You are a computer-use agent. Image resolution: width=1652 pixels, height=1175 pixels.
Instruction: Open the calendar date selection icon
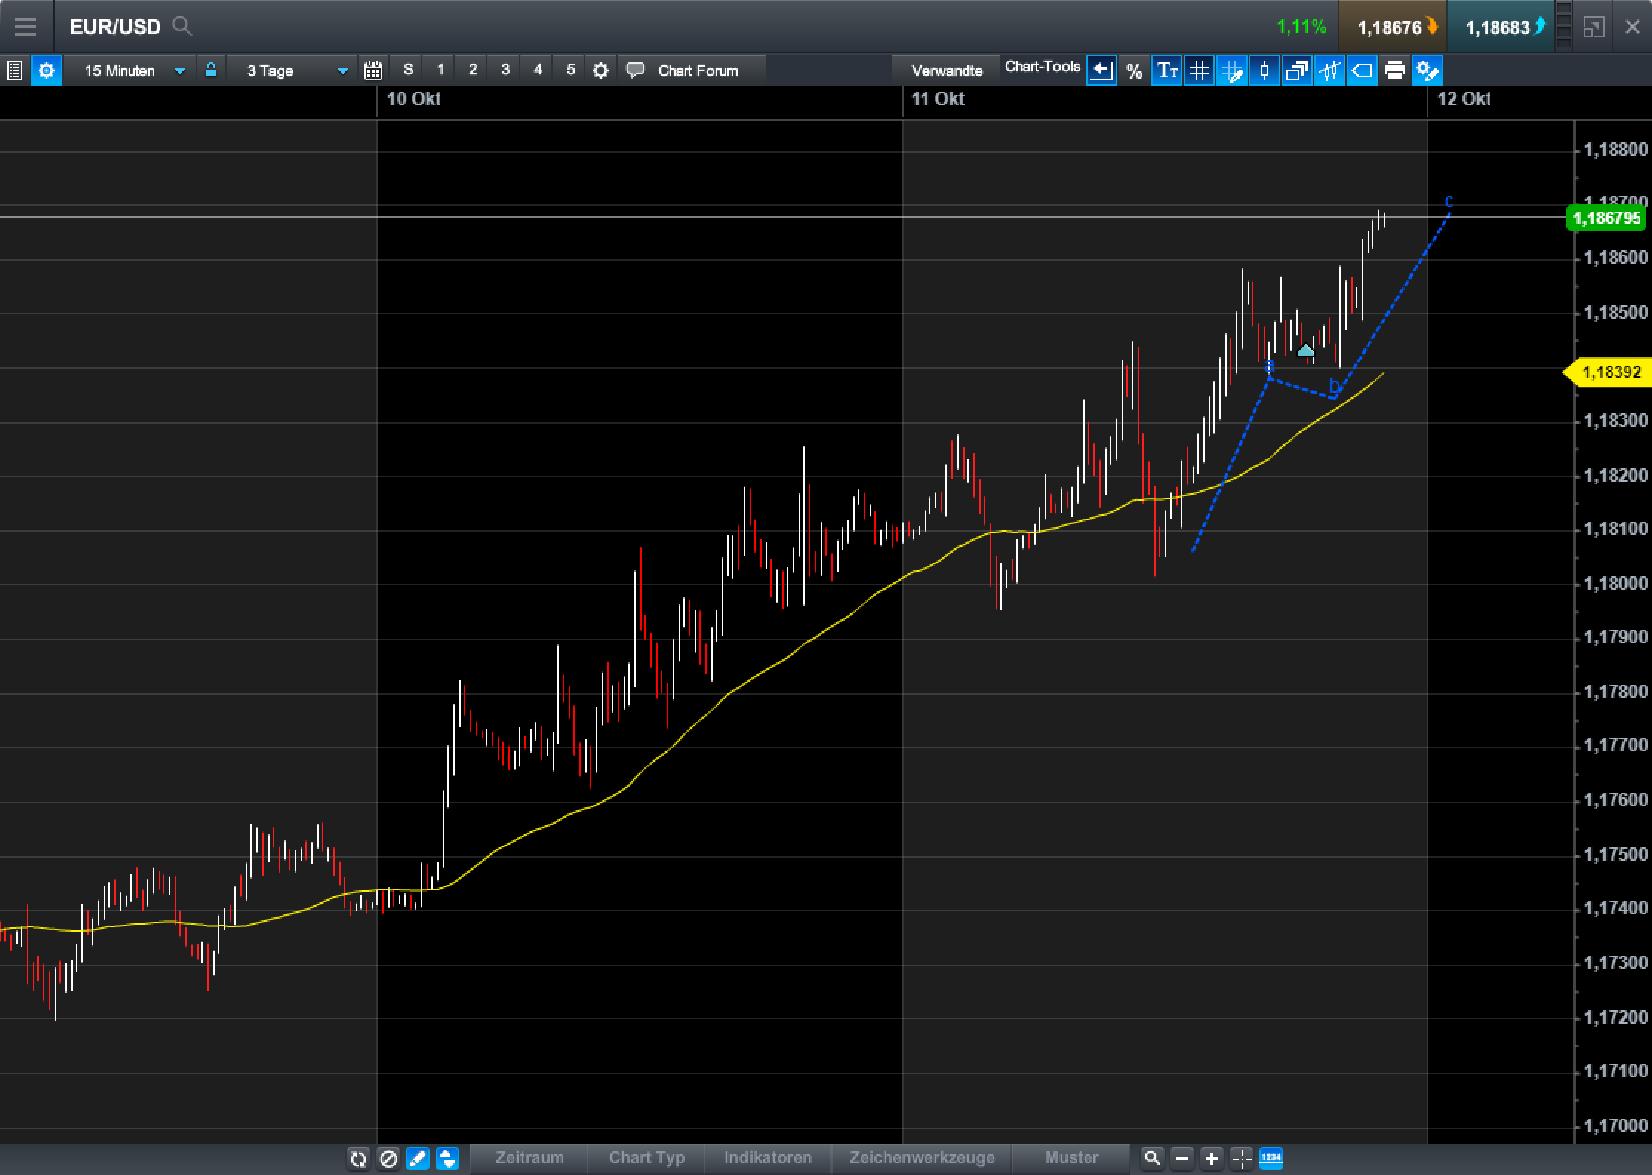(x=373, y=70)
